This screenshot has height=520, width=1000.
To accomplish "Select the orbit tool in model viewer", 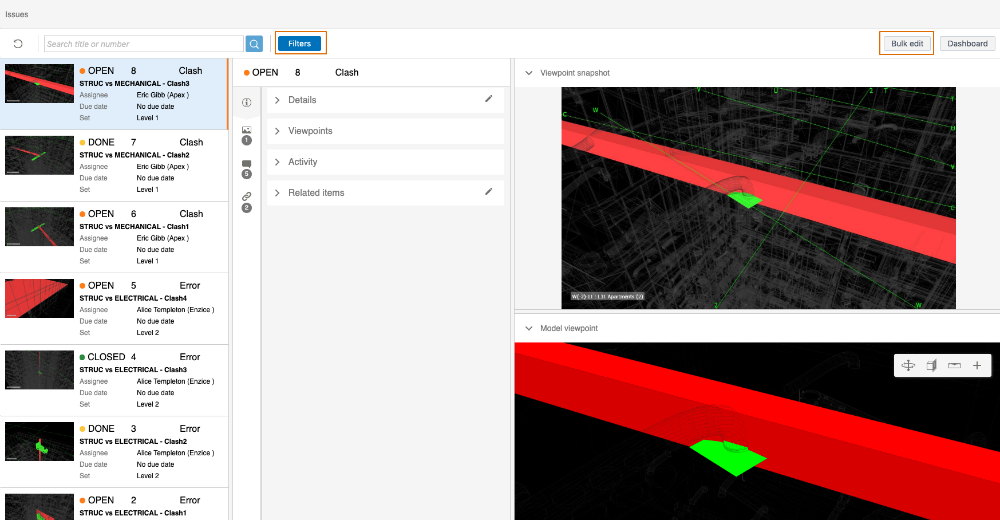I will pos(908,366).
